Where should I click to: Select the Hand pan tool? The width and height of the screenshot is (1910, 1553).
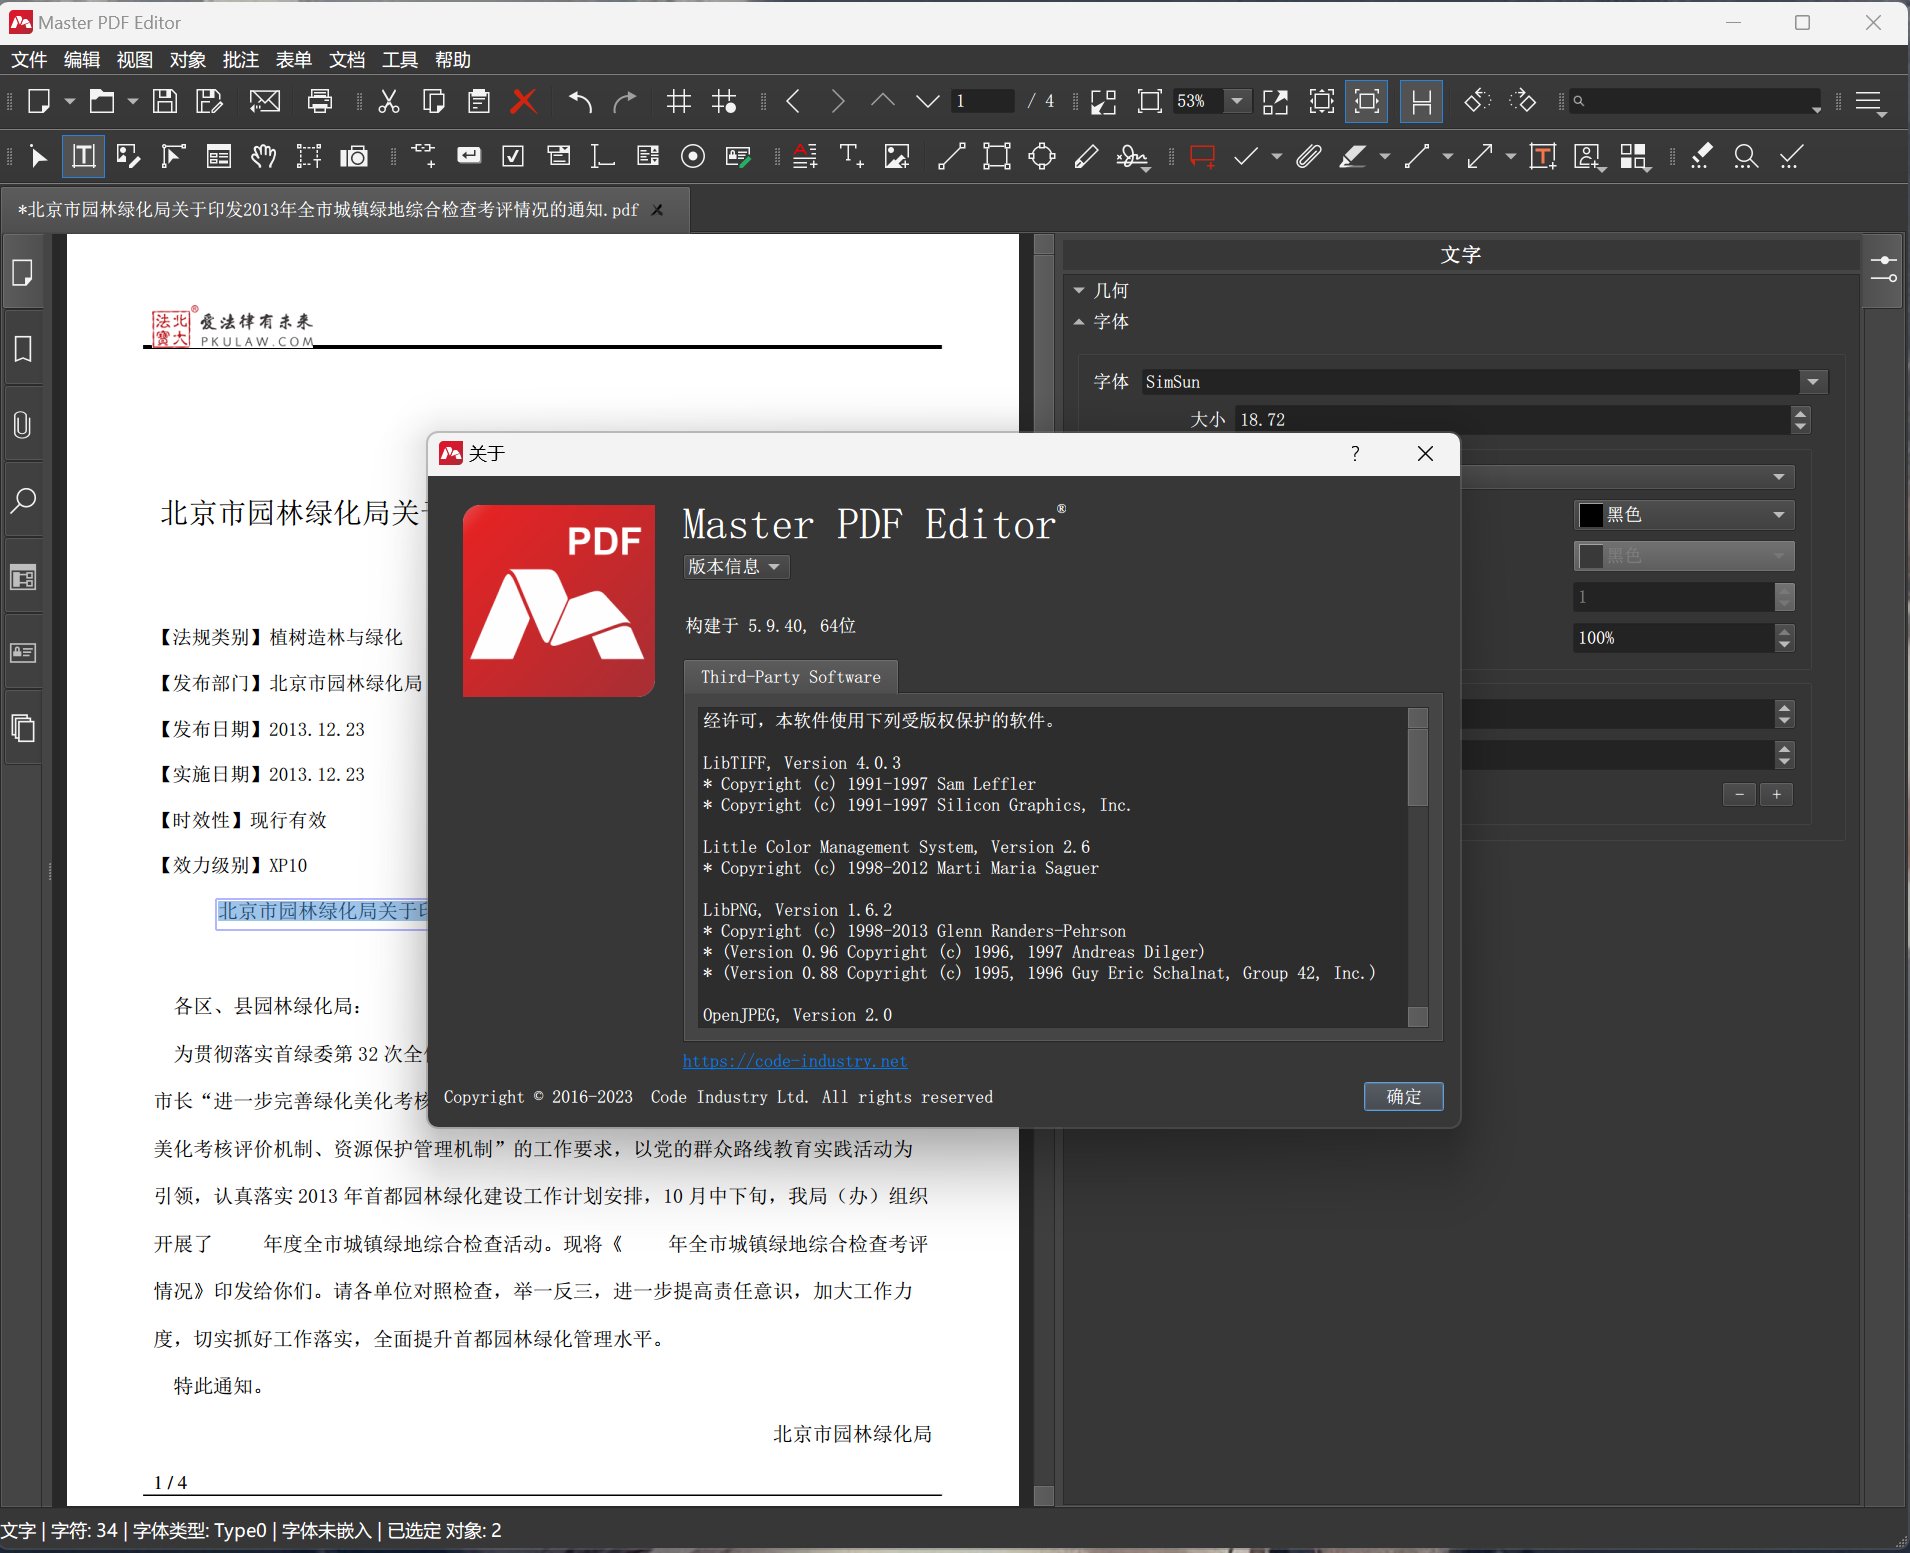click(263, 156)
